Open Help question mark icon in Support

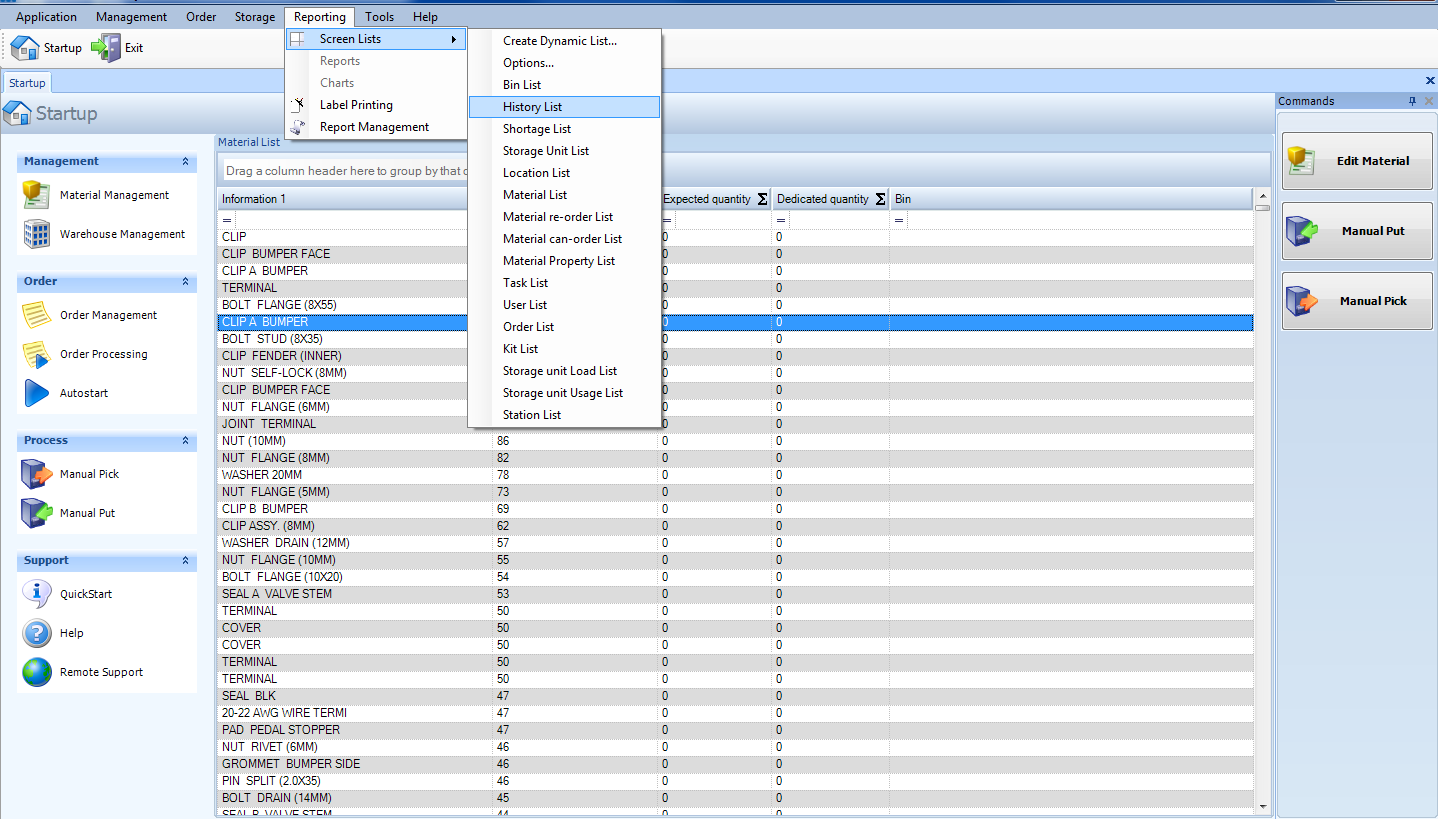point(37,633)
